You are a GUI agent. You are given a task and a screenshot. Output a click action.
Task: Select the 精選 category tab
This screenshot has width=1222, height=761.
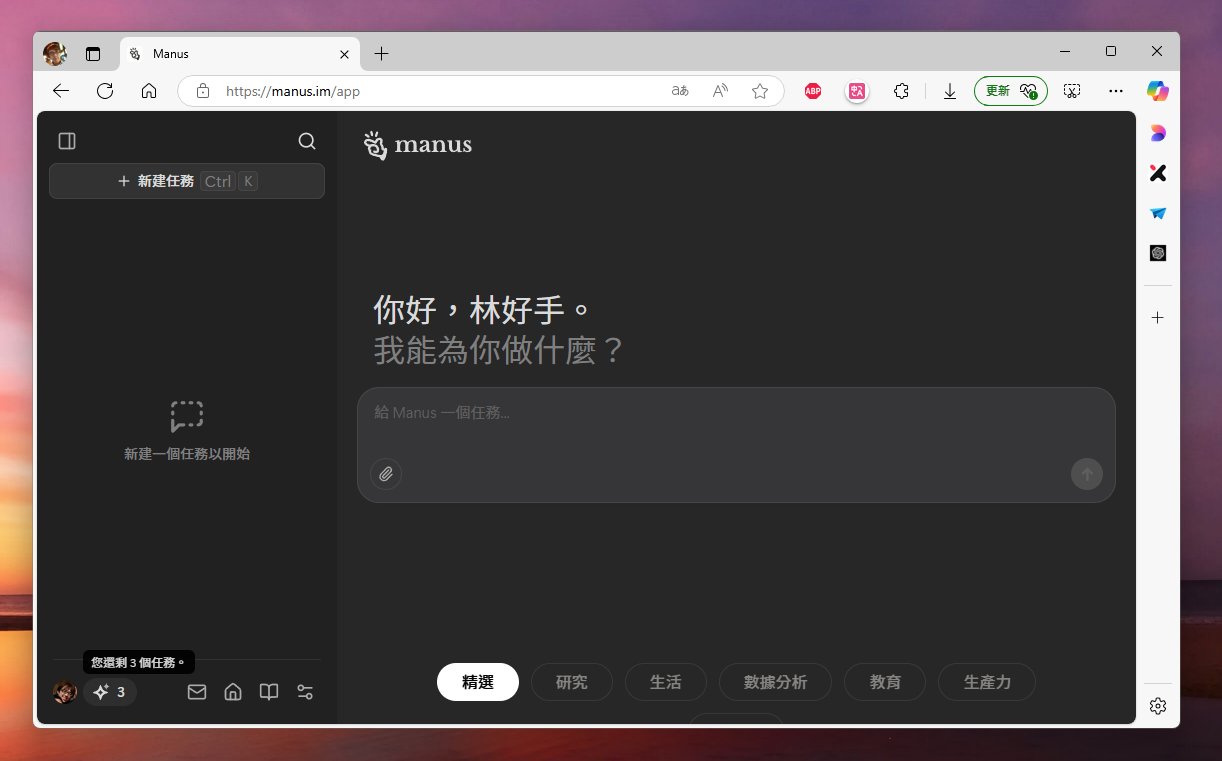(478, 682)
